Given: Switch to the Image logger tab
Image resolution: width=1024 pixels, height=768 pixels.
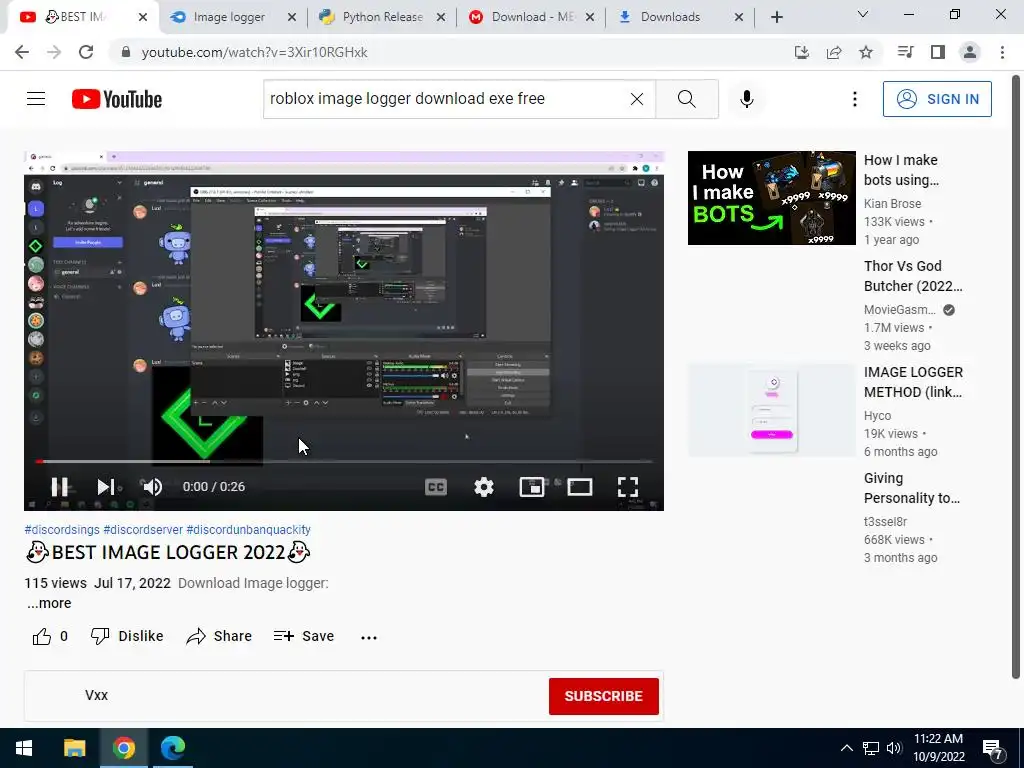Looking at the screenshot, I should (229, 17).
